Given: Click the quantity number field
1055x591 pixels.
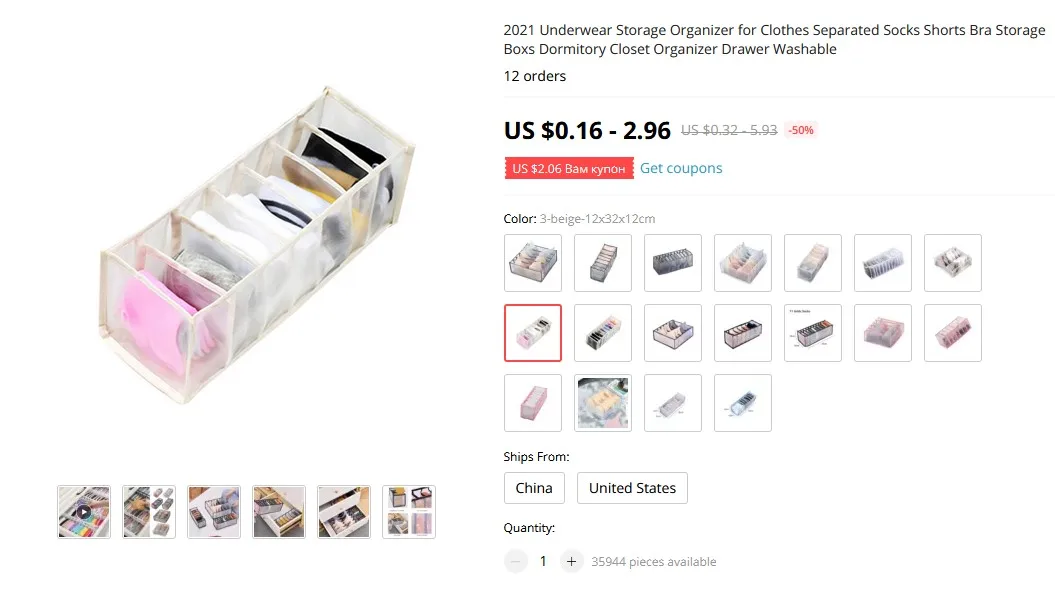Looking at the screenshot, I should click(x=543, y=561).
